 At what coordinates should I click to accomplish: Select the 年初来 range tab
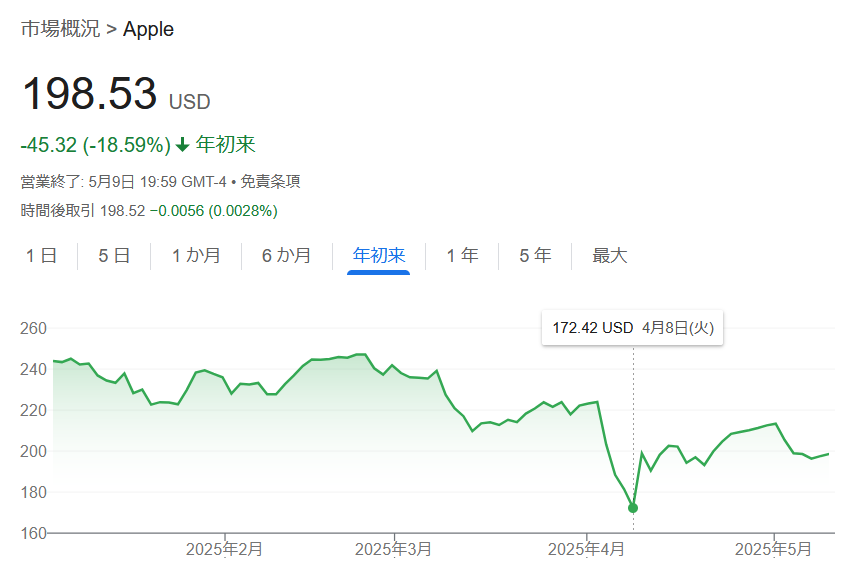point(379,255)
